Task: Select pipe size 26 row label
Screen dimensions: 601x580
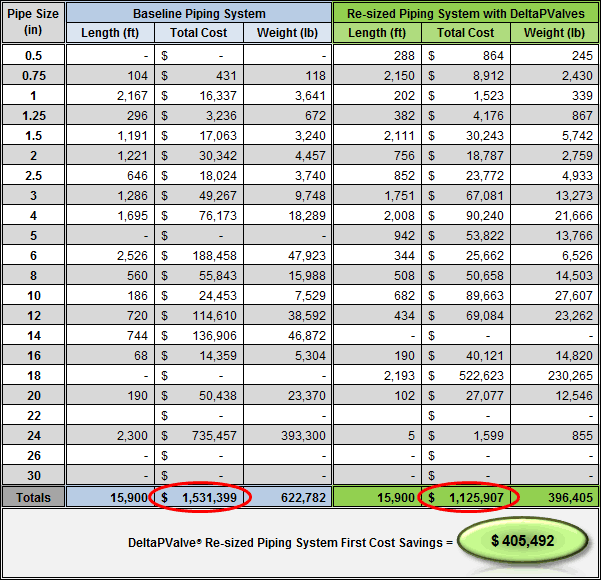Action: point(33,455)
